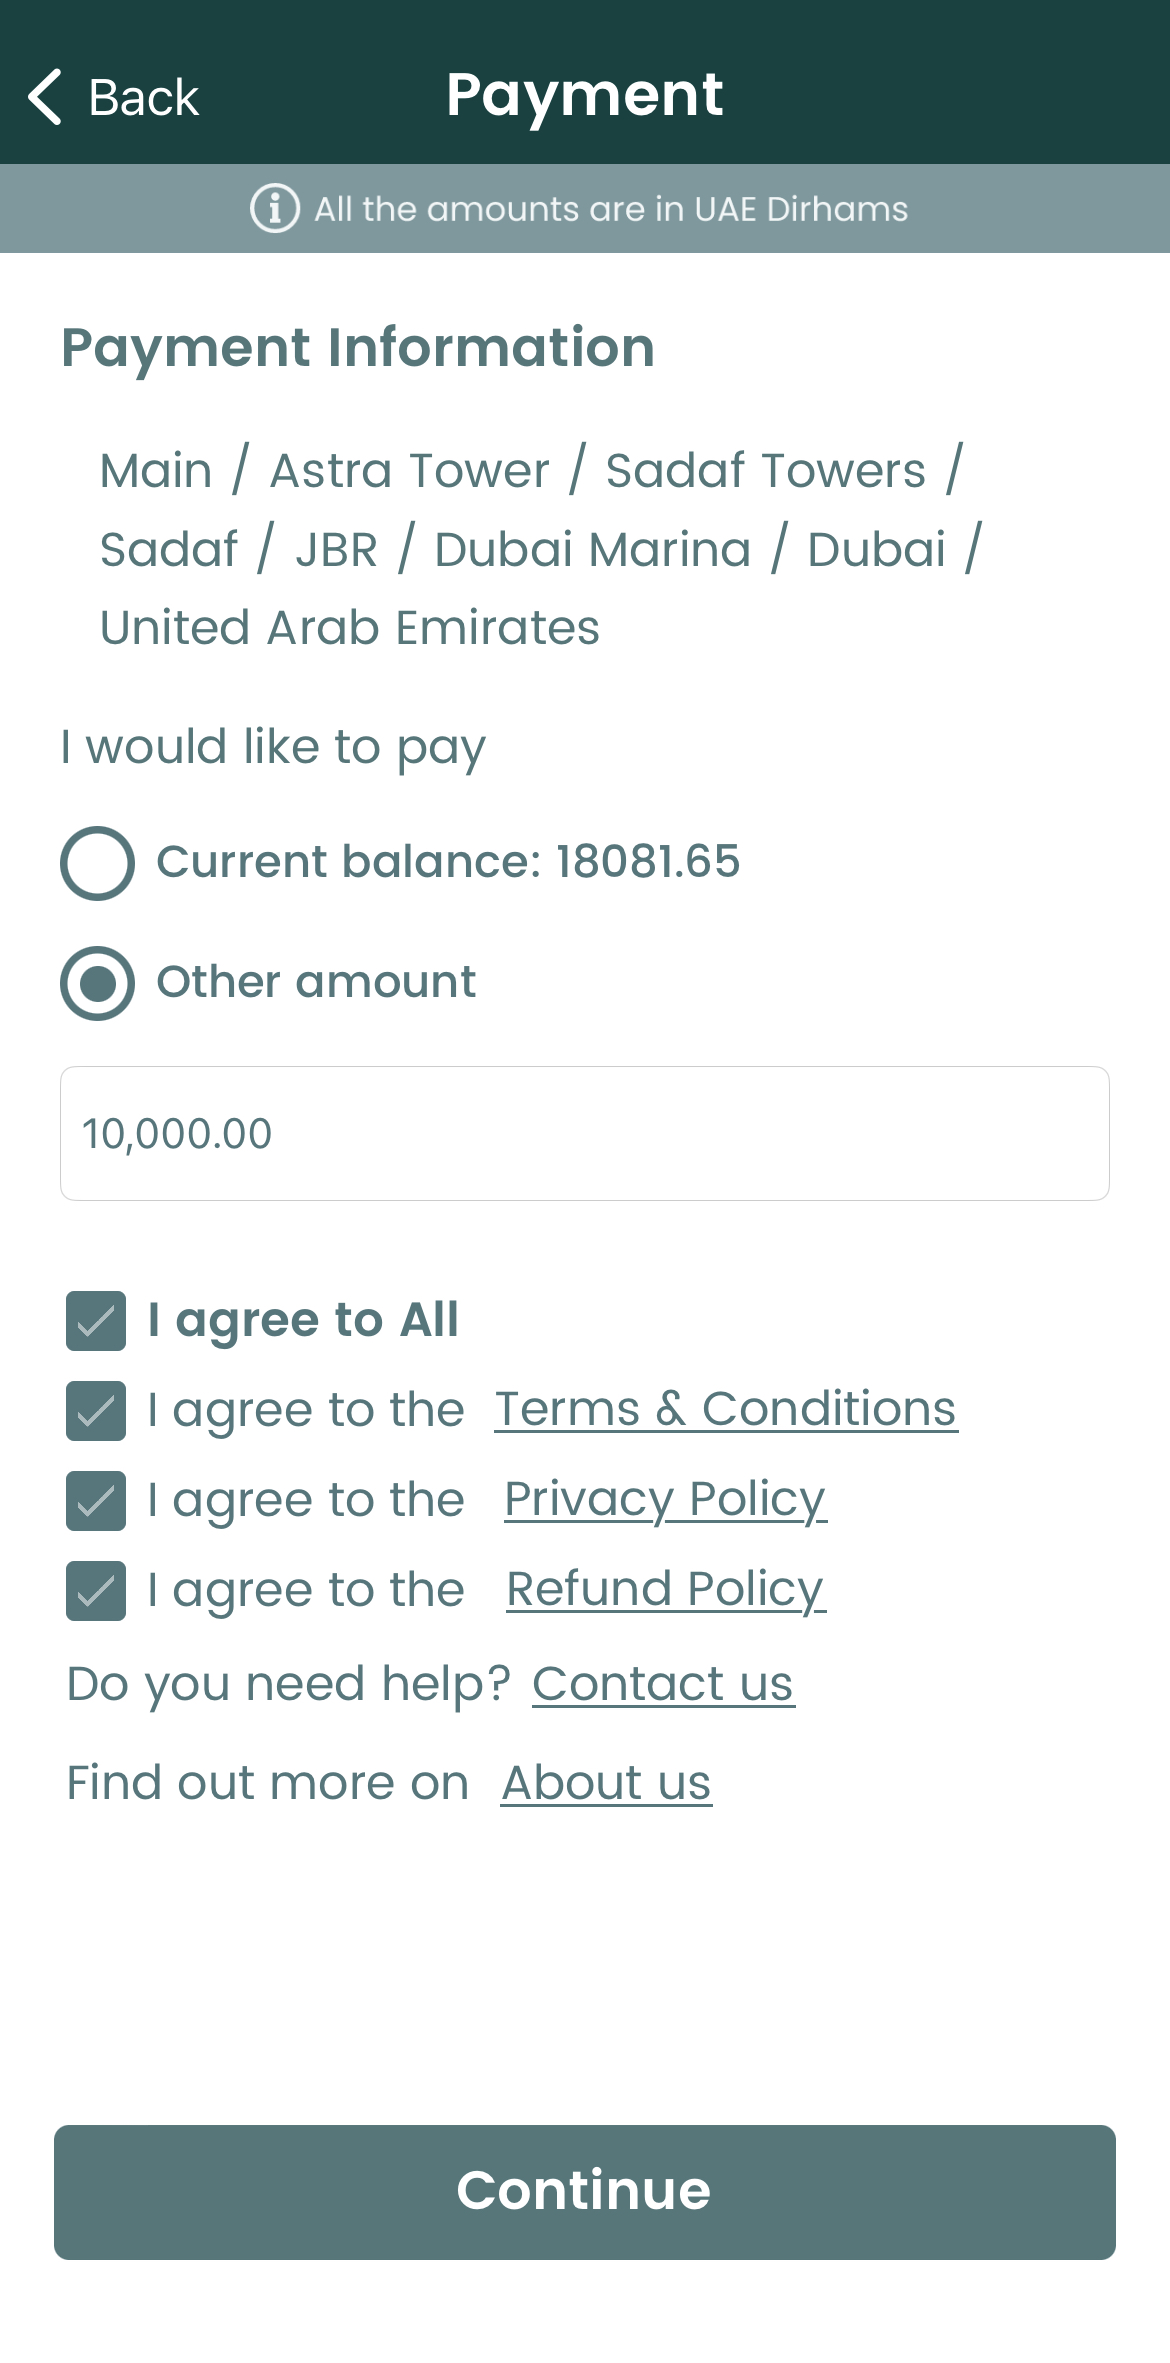
Task: Select the Current balance radio button
Action: point(97,862)
